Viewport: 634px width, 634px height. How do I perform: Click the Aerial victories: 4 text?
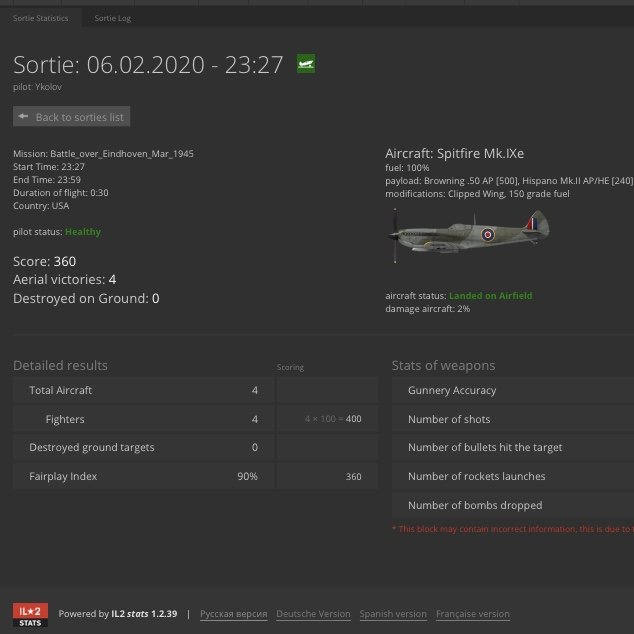[65, 279]
